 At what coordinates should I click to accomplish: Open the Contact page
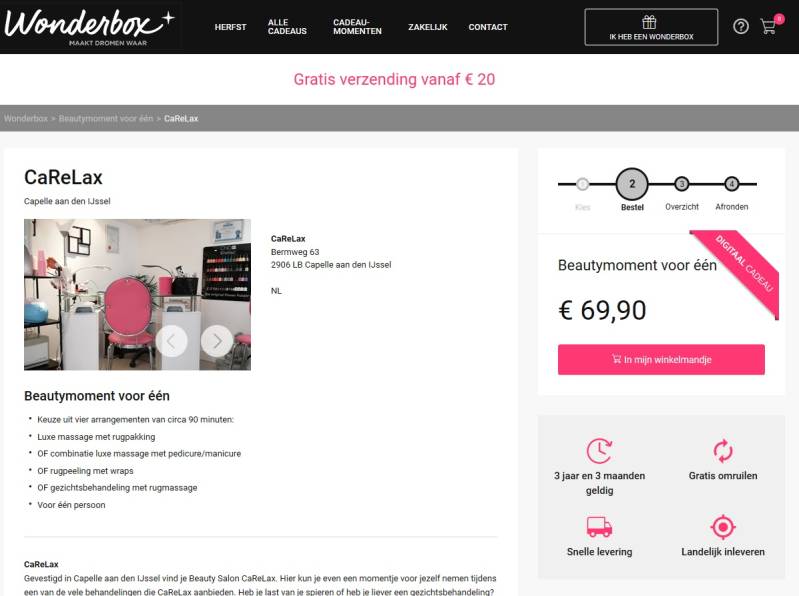click(x=488, y=27)
